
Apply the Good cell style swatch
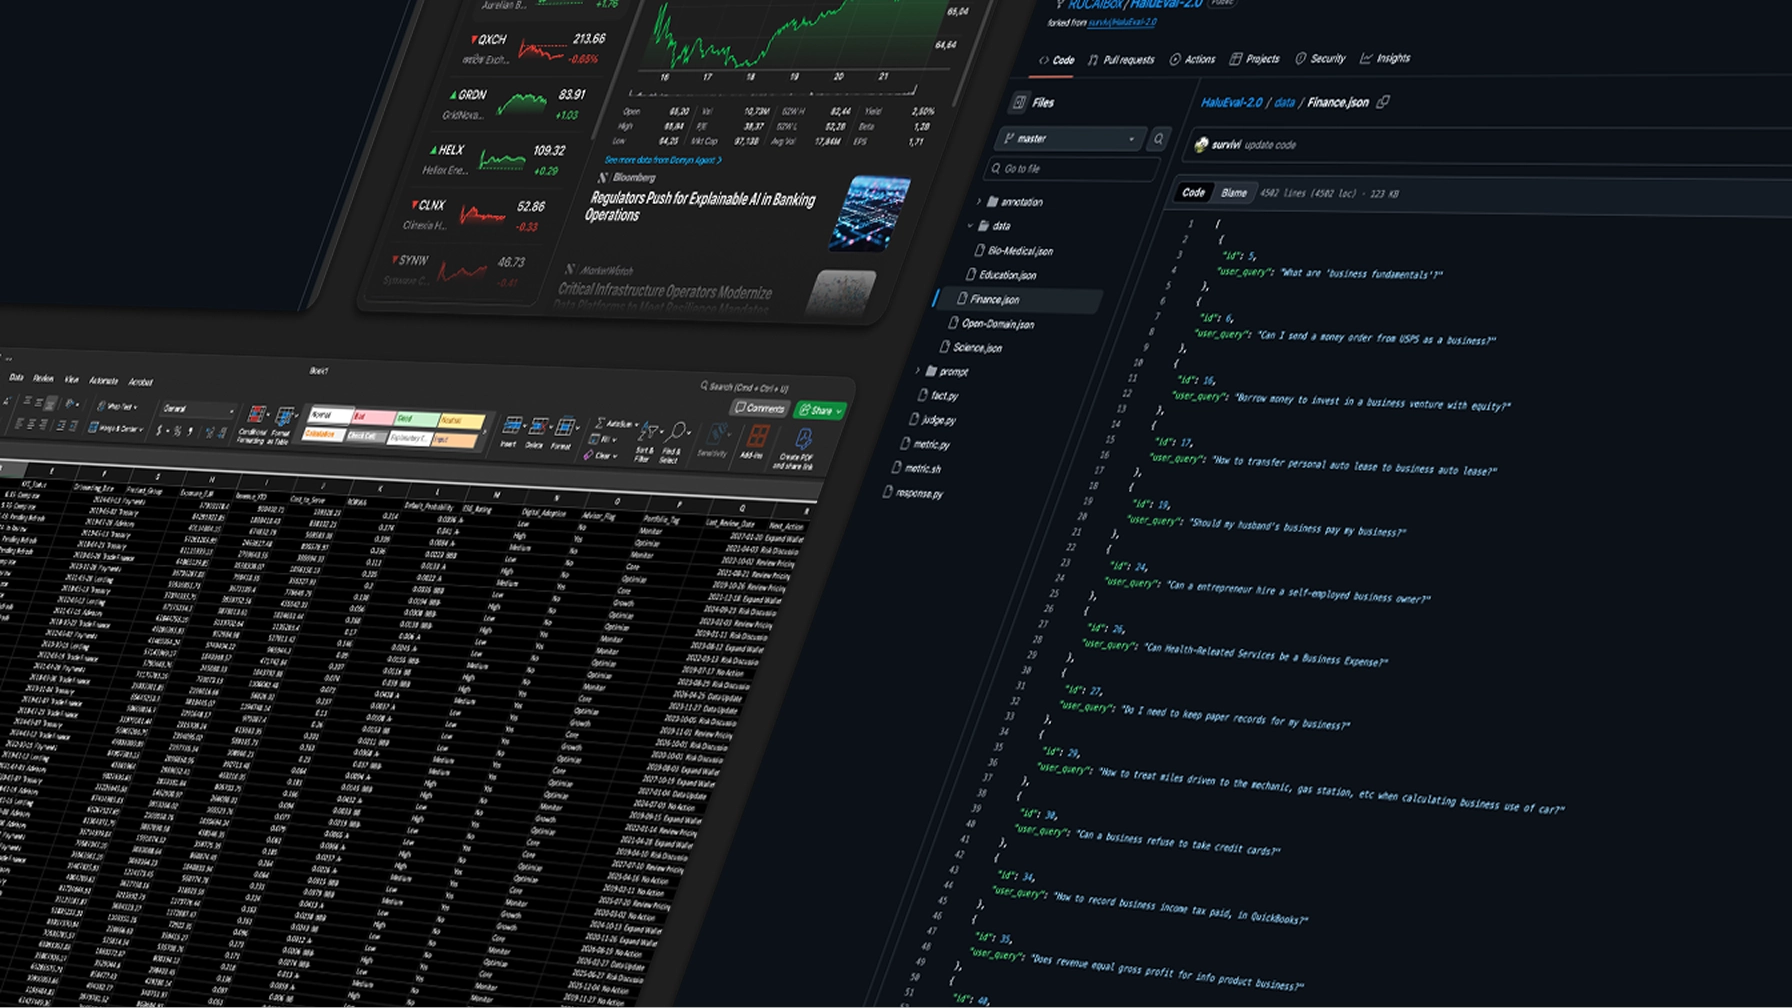pyautogui.click(x=416, y=419)
